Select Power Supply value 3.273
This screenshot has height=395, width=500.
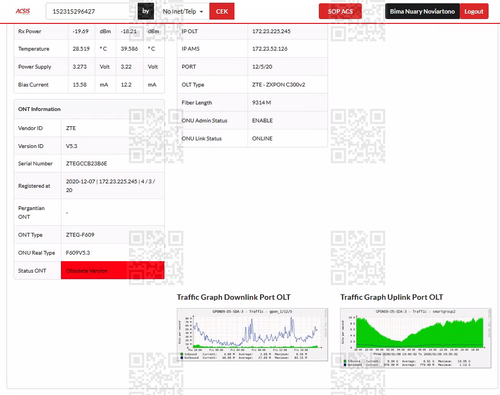[79, 67]
